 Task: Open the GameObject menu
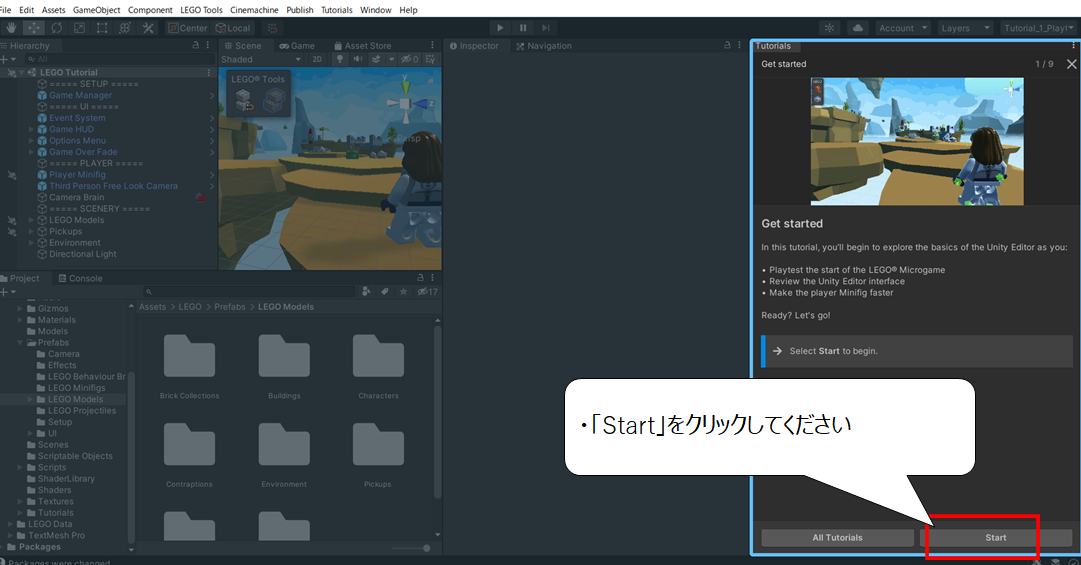pos(97,10)
